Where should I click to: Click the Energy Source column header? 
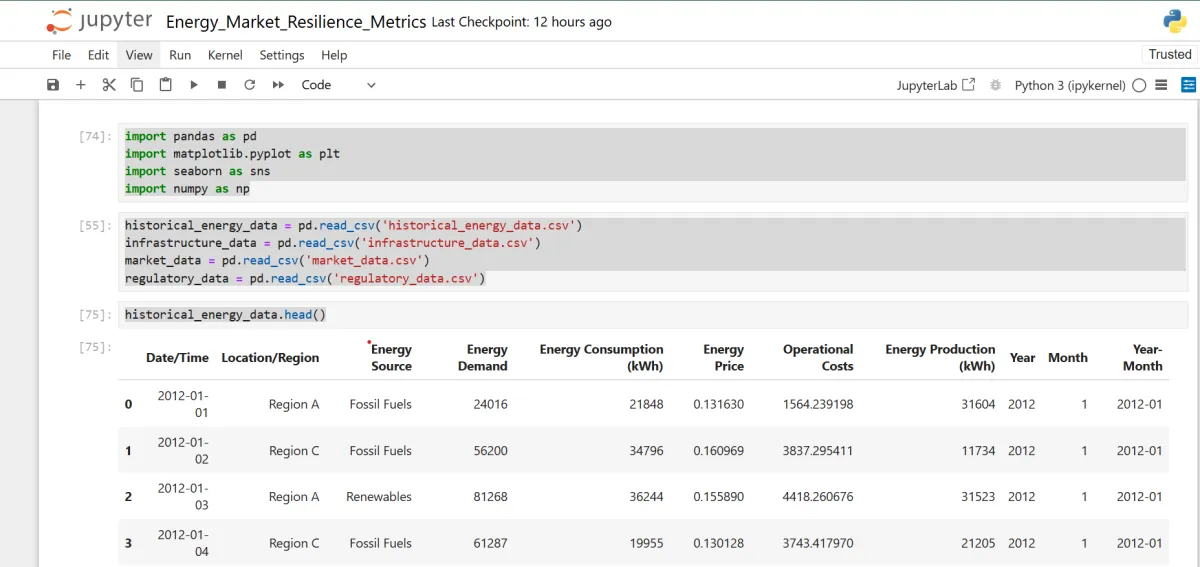pyautogui.click(x=391, y=357)
